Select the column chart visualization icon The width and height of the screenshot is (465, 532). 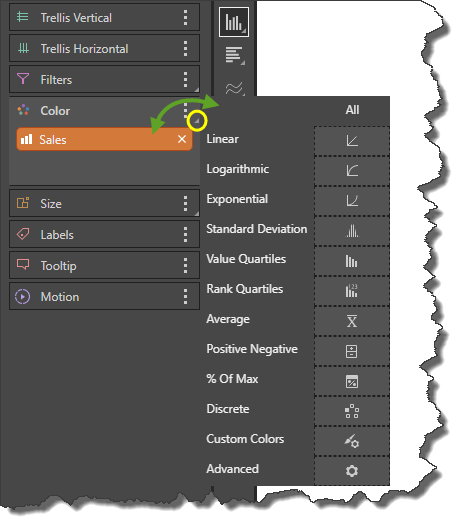(234, 22)
